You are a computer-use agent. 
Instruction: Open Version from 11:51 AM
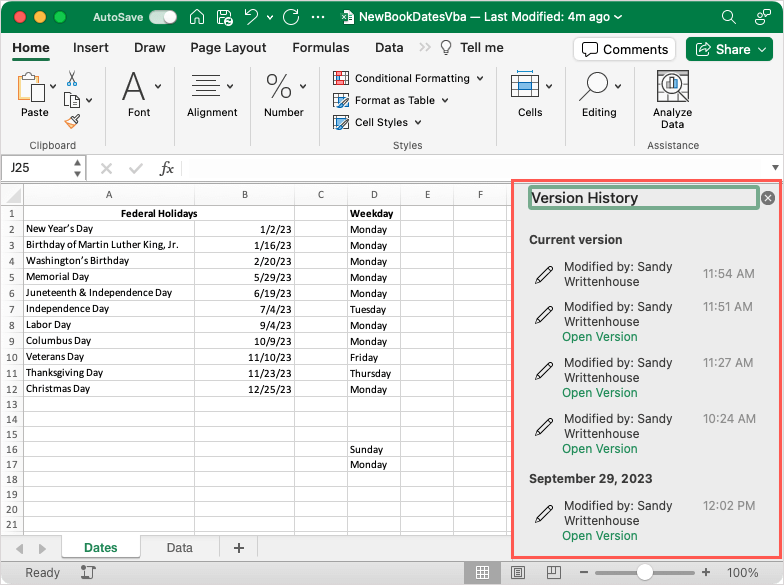(x=599, y=337)
